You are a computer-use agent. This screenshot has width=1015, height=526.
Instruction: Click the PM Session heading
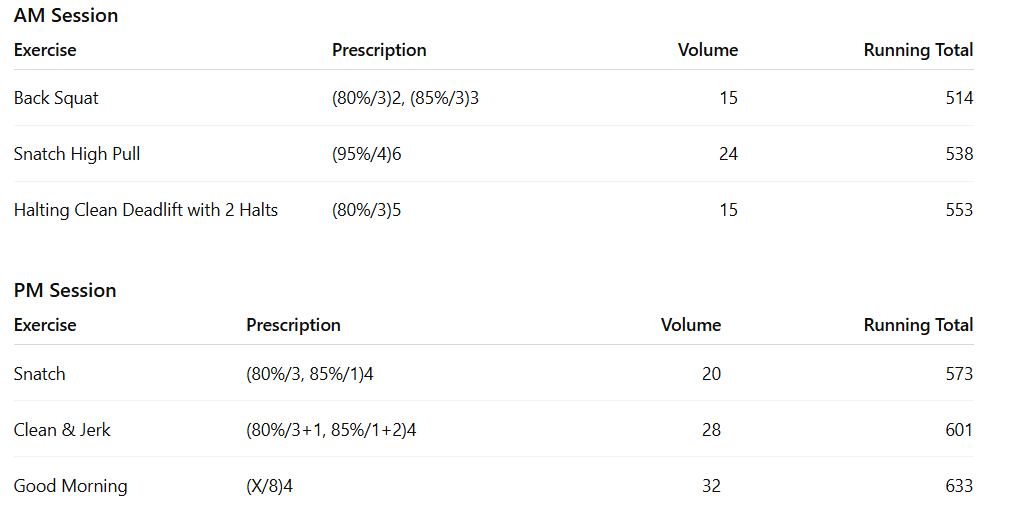pyautogui.click(x=65, y=290)
